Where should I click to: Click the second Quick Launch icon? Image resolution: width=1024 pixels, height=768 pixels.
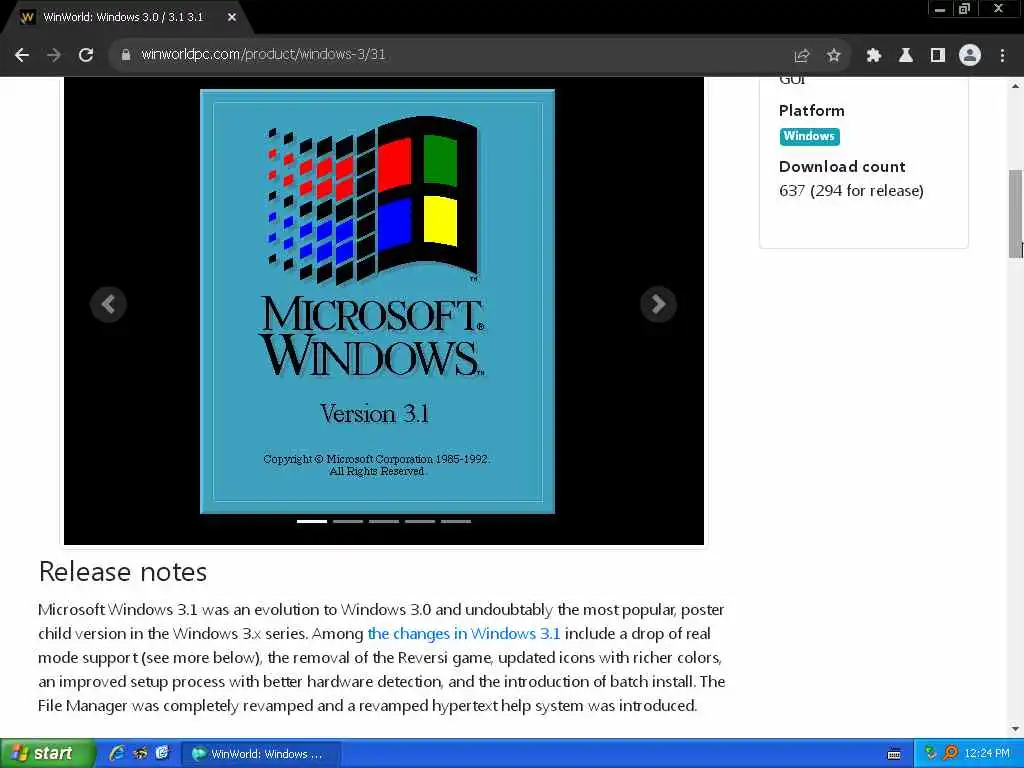(x=140, y=754)
